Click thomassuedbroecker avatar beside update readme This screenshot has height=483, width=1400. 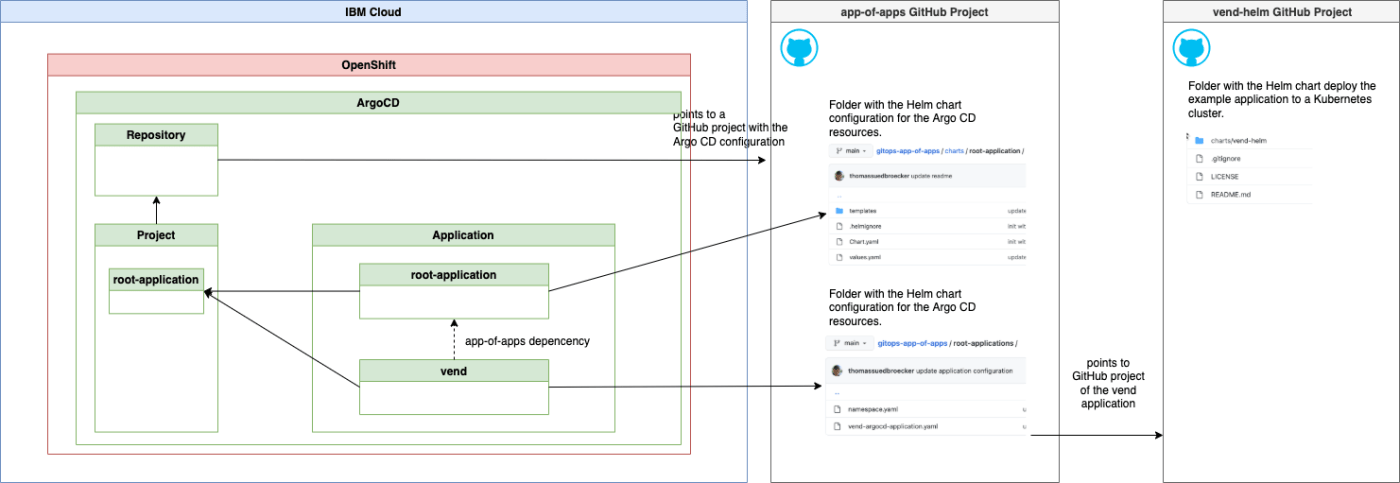coord(840,175)
